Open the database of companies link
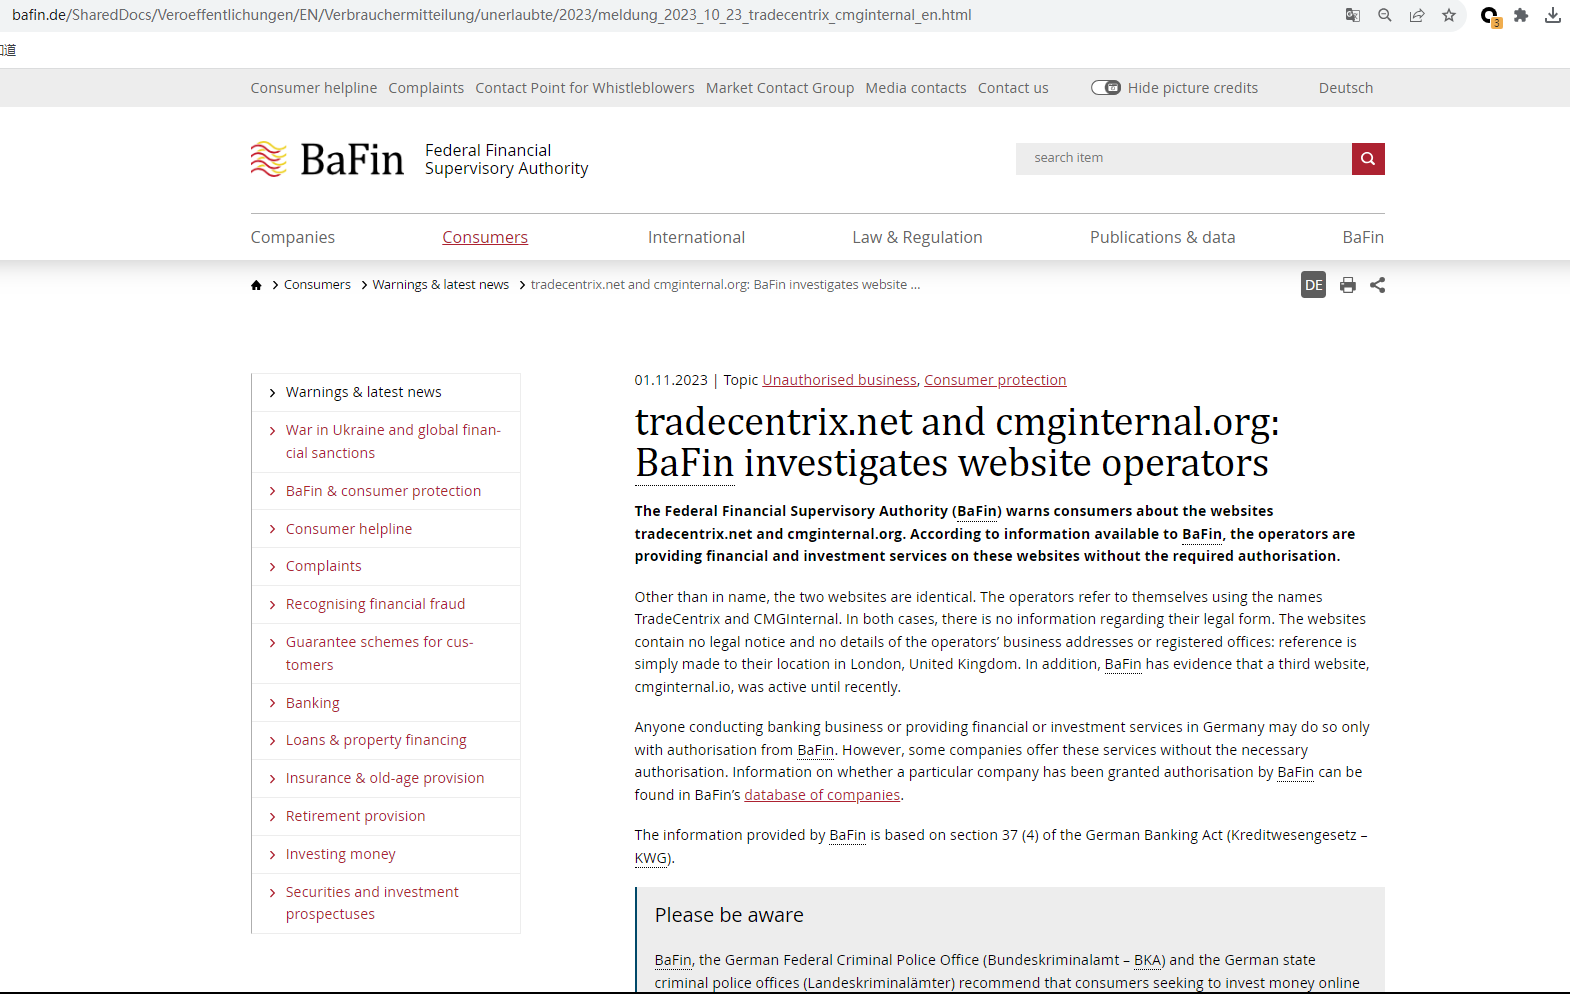The image size is (1570, 994). [x=822, y=795]
